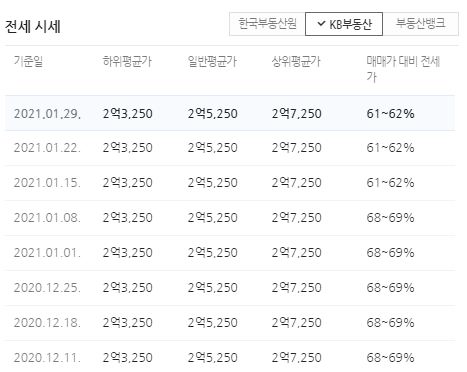The width and height of the screenshot is (467, 372).
Task: Click the 일반평균가 column header
Action: [x=212, y=61]
